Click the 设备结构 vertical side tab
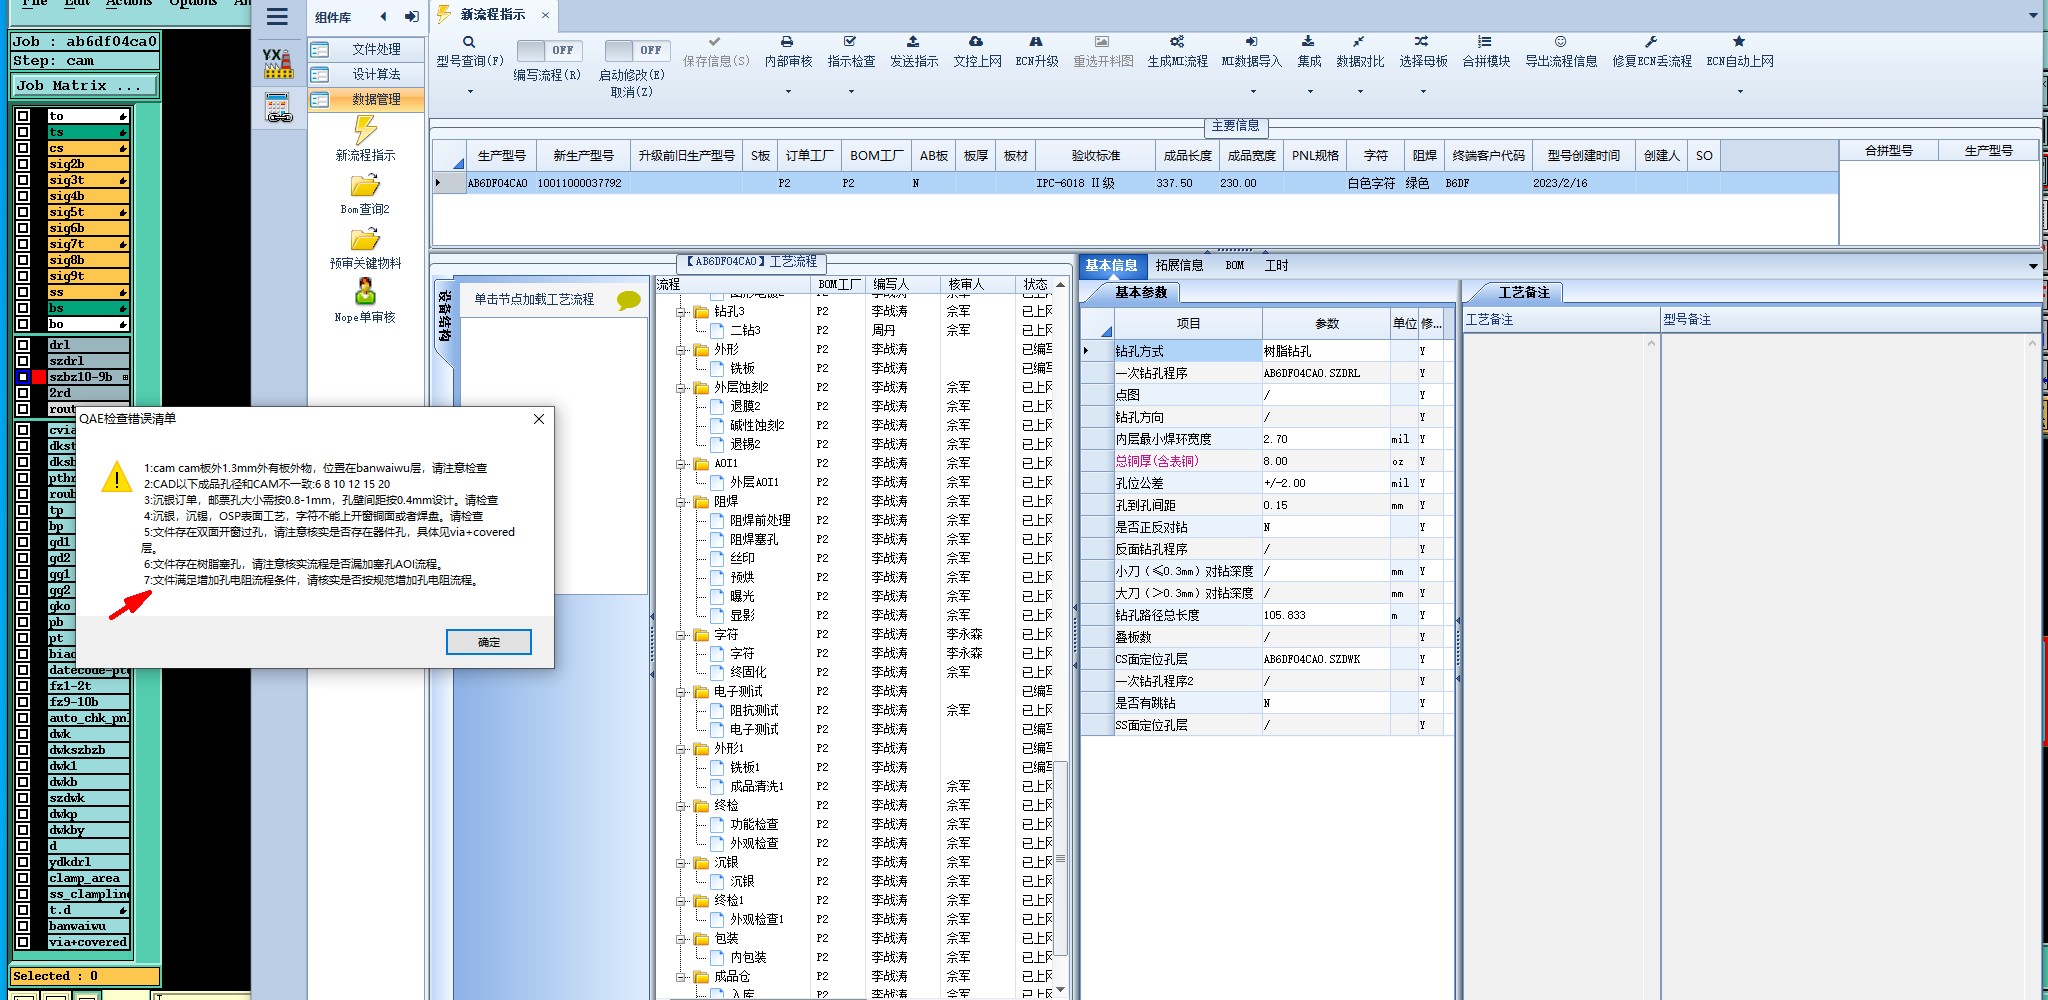Viewport: 2048px width, 1000px height. (x=445, y=316)
